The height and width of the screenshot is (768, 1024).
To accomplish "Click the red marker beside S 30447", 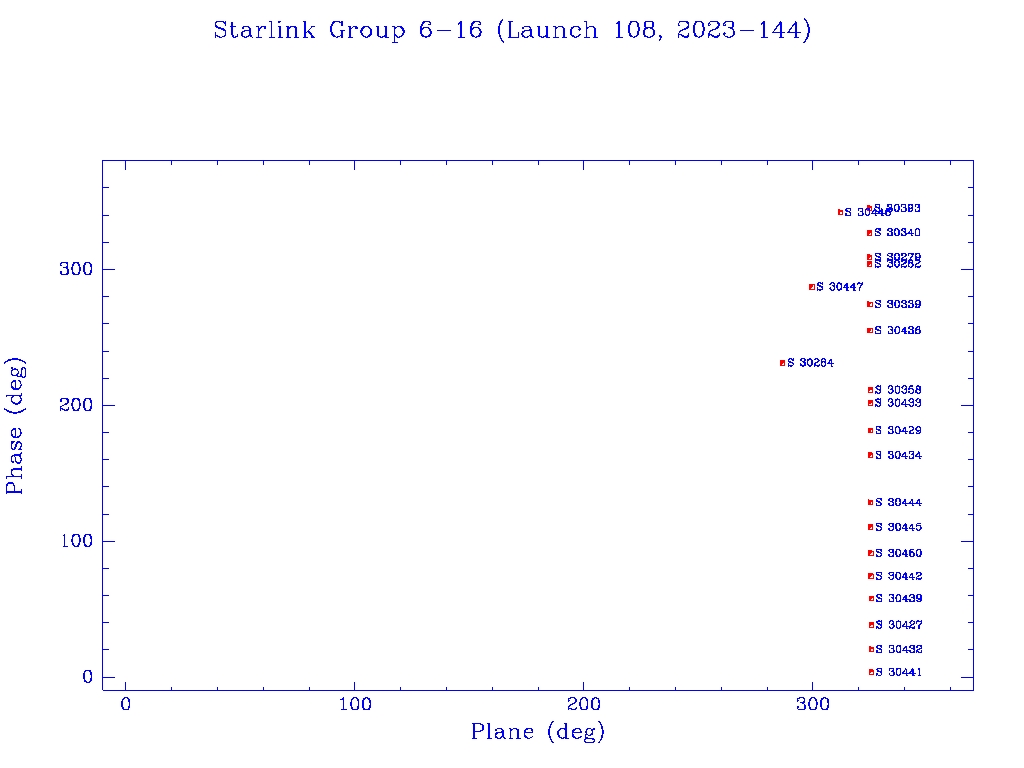I will click(x=812, y=287).
